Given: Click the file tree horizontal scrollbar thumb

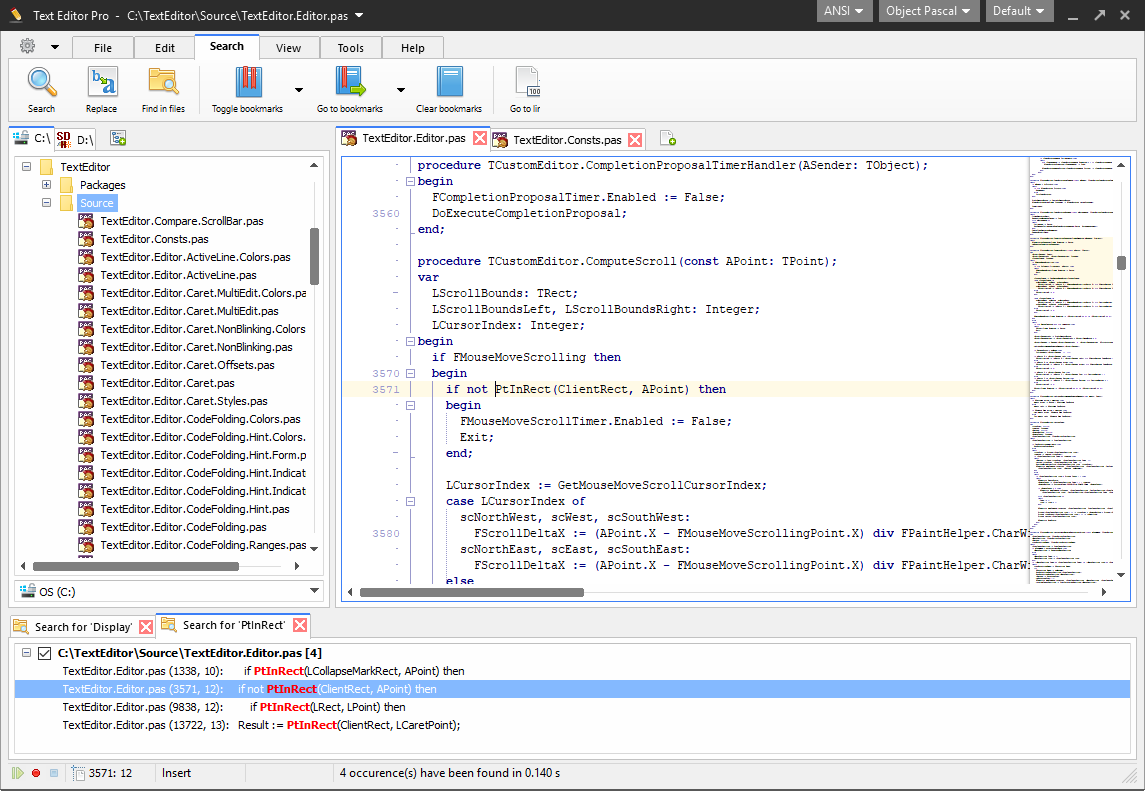Looking at the screenshot, I should [136, 566].
